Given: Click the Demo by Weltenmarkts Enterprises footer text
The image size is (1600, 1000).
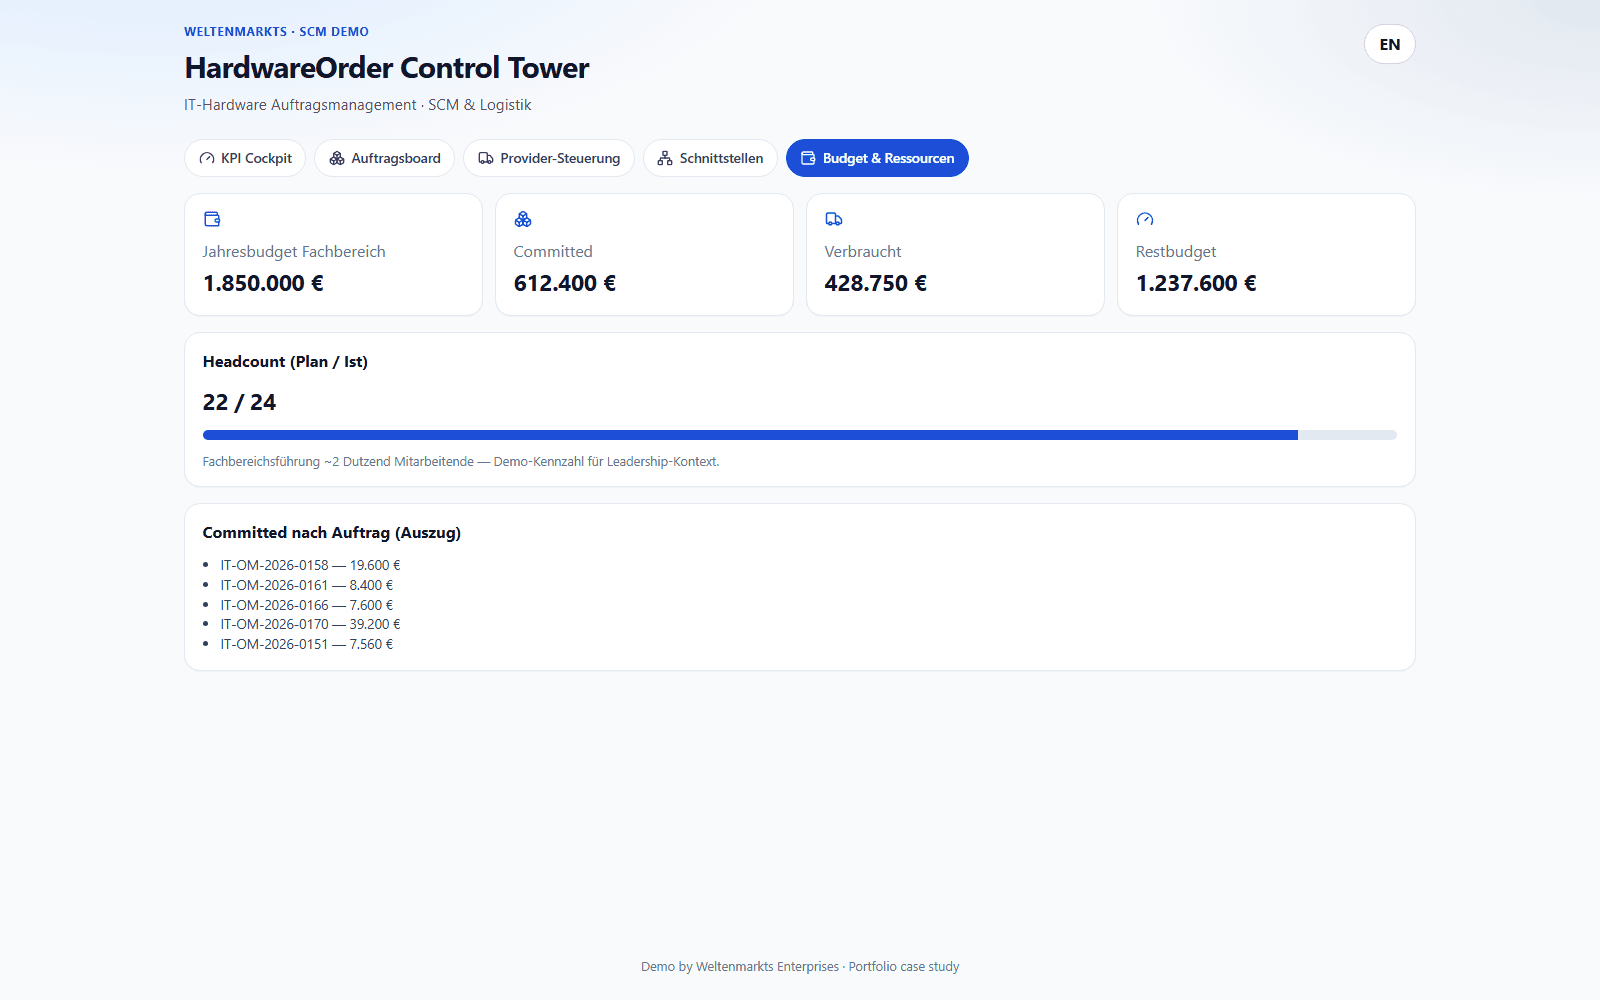Looking at the screenshot, I should click(x=800, y=967).
